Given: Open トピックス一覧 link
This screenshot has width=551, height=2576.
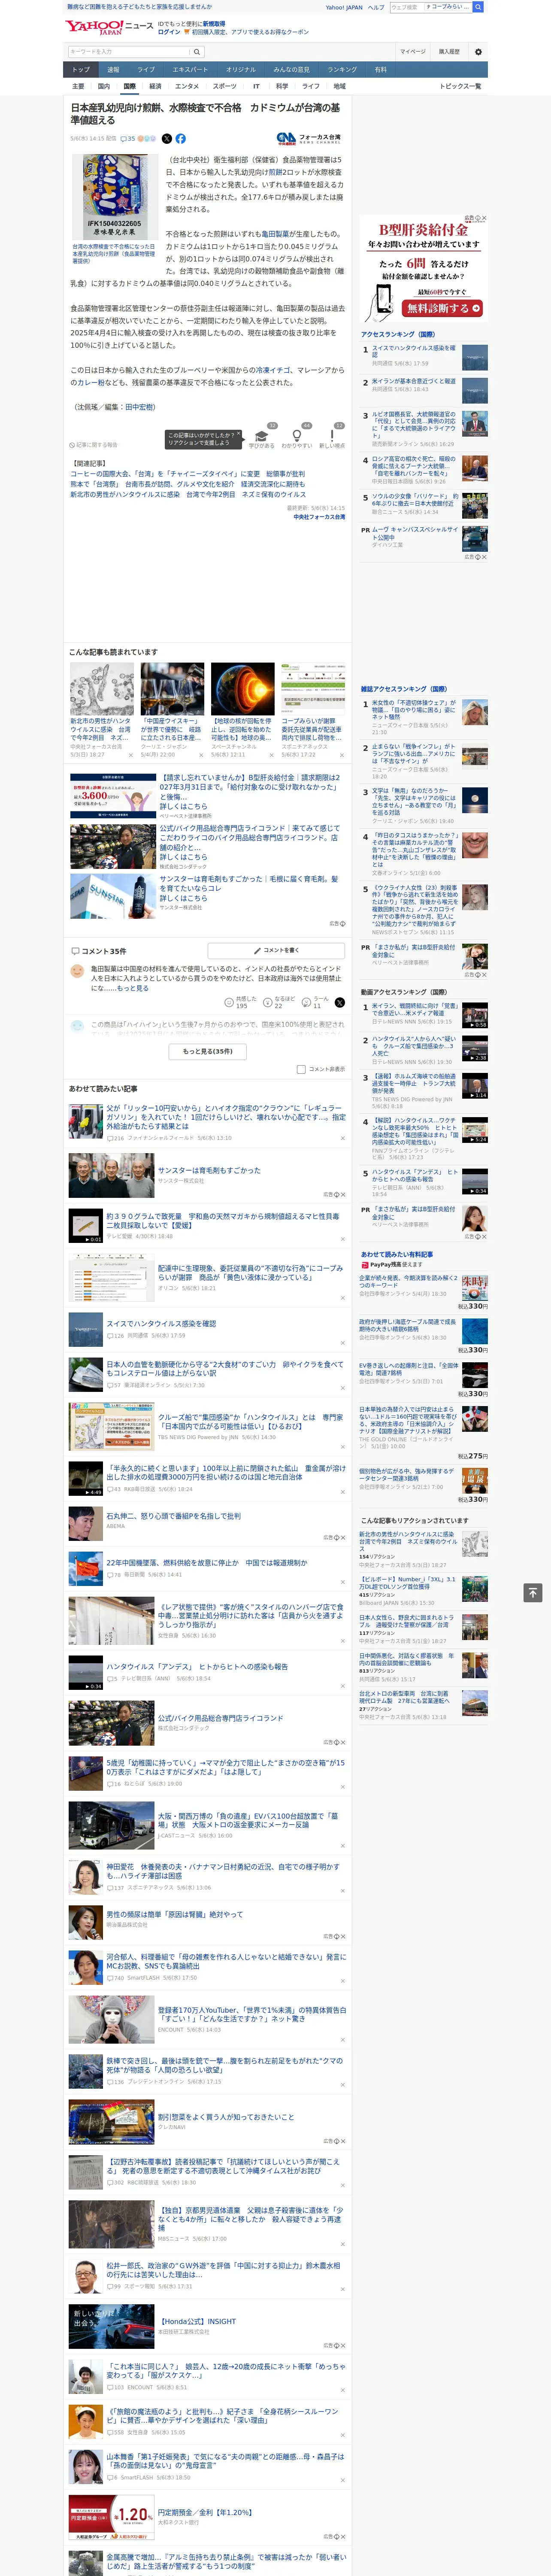Looking at the screenshot, I should tap(461, 86).
